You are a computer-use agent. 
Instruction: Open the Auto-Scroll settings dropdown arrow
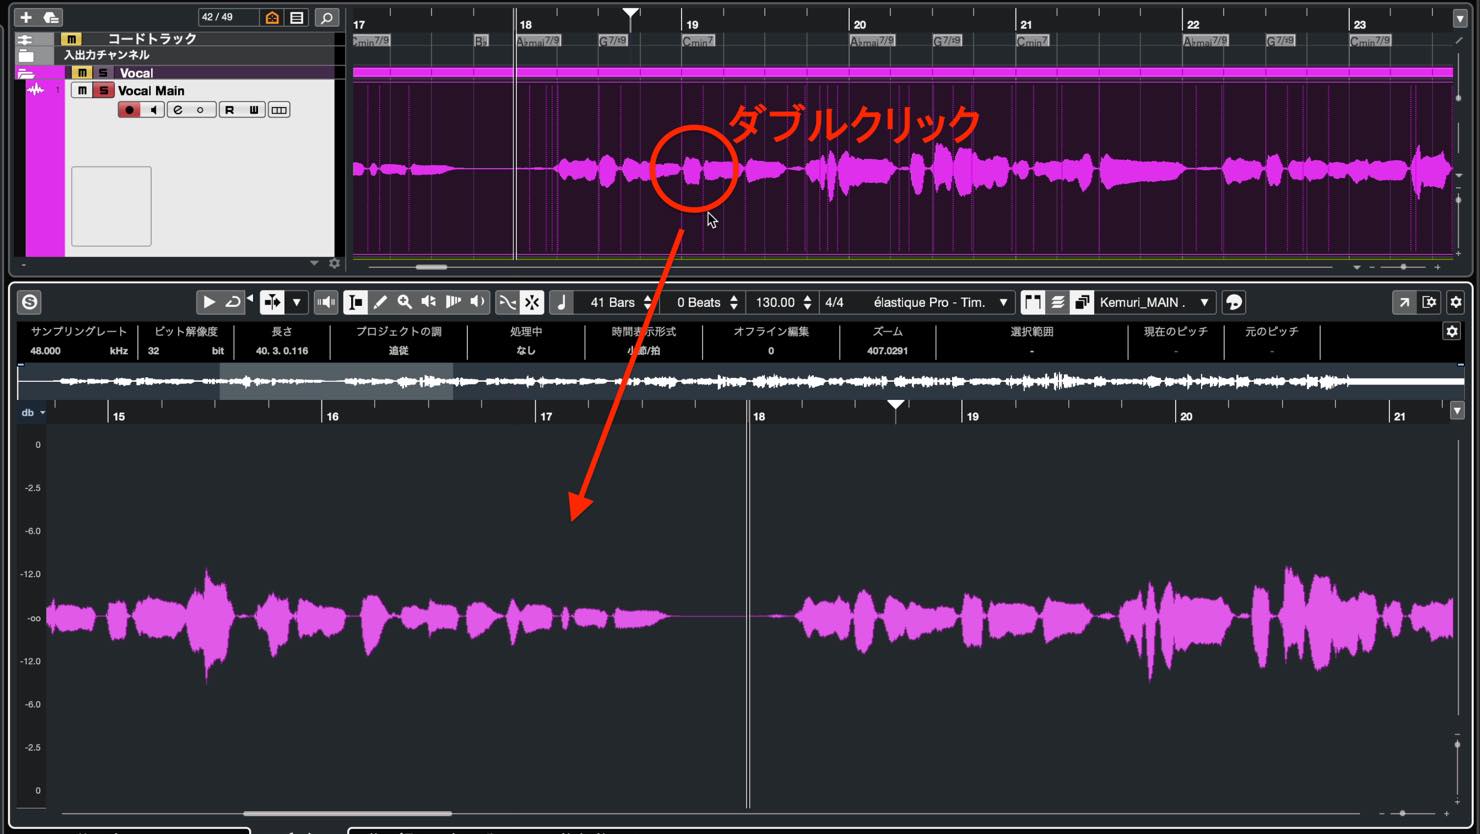pos(296,302)
